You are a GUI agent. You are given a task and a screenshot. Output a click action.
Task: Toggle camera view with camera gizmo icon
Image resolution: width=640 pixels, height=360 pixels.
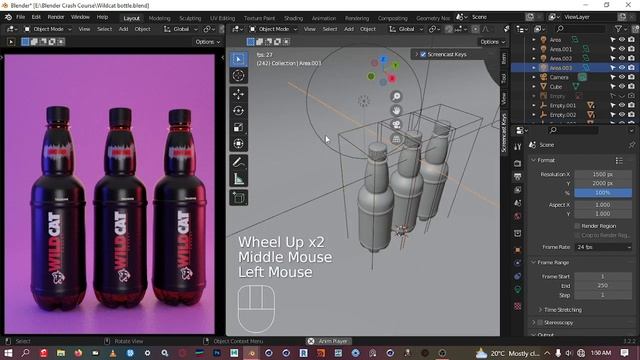click(x=396, y=124)
